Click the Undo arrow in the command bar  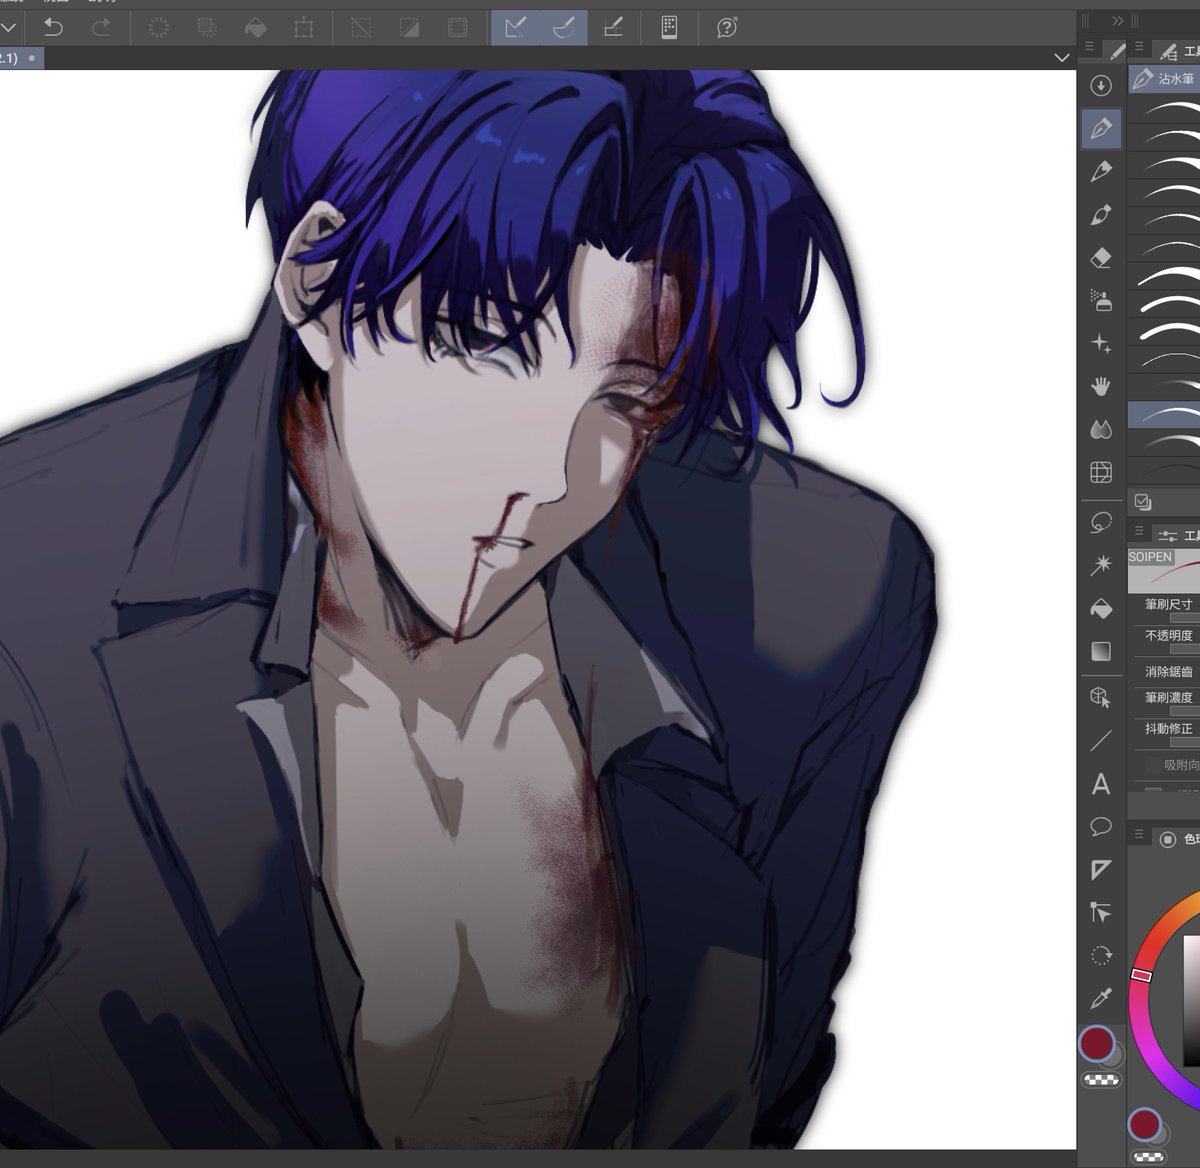[53, 27]
